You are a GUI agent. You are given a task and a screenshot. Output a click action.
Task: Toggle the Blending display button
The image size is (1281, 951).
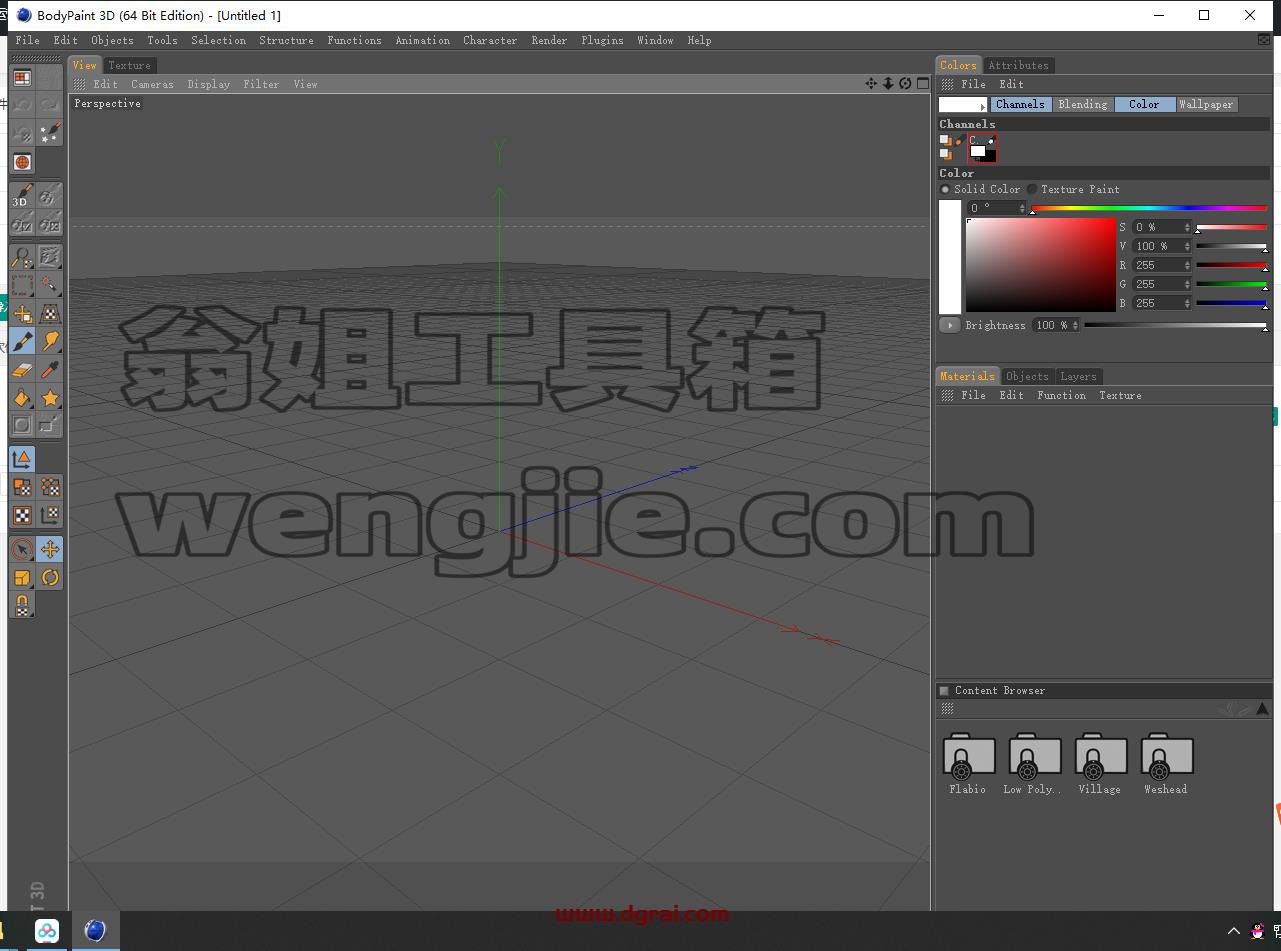[x=1083, y=104]
